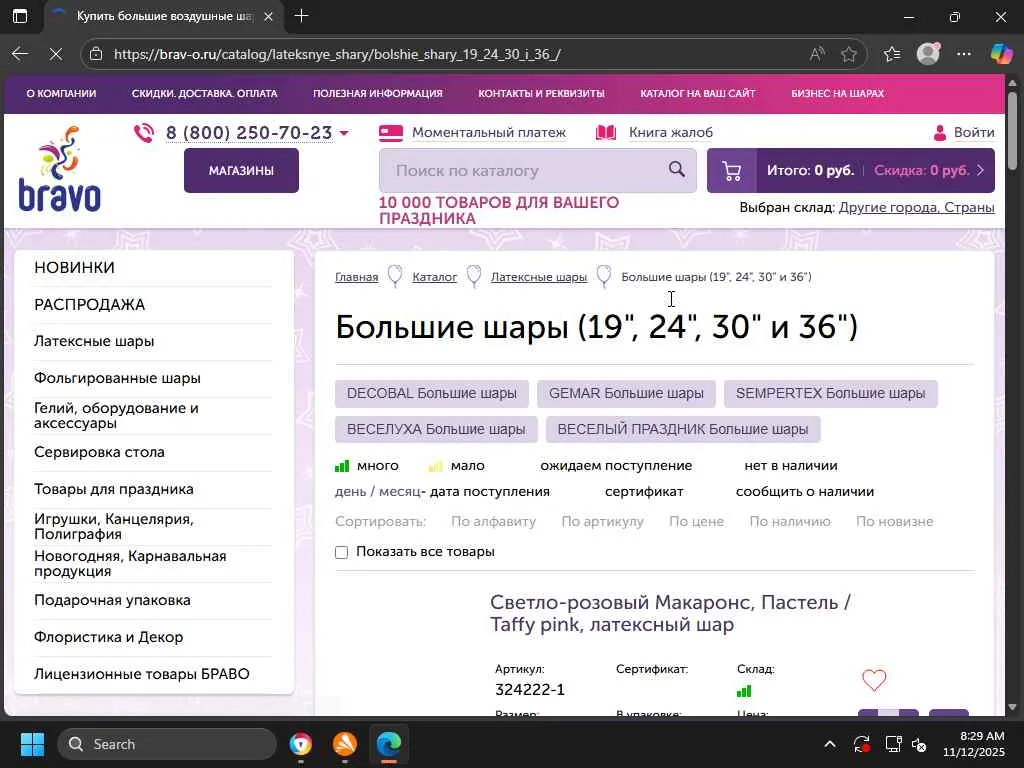Open Windows Start menu

pyautogui.click(x=32, y=744)
